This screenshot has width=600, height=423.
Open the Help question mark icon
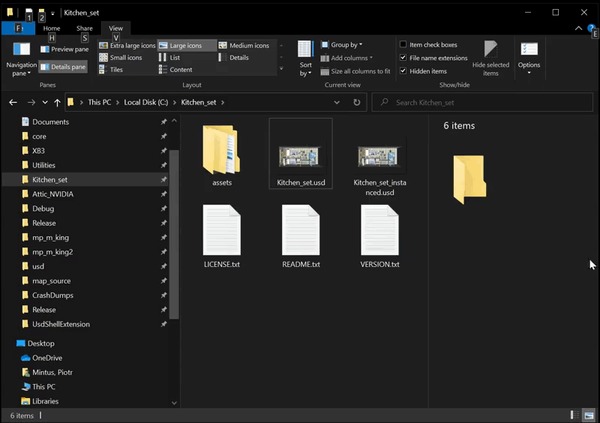(x=592, y=28)
